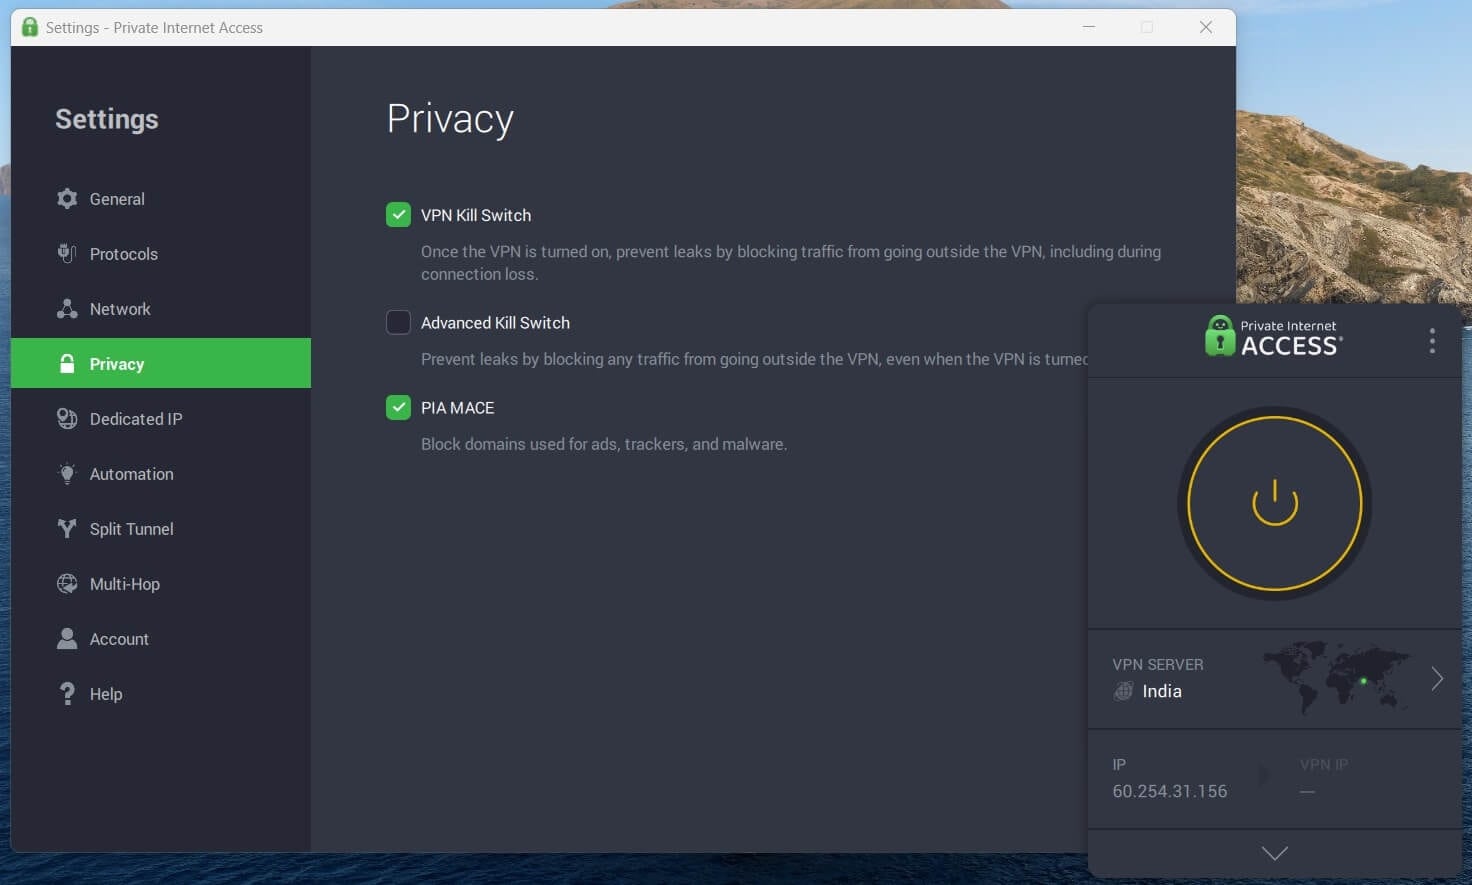Select Settings heading in sidebar
The height and width of the screenshot is (885, 1472).
106,118
